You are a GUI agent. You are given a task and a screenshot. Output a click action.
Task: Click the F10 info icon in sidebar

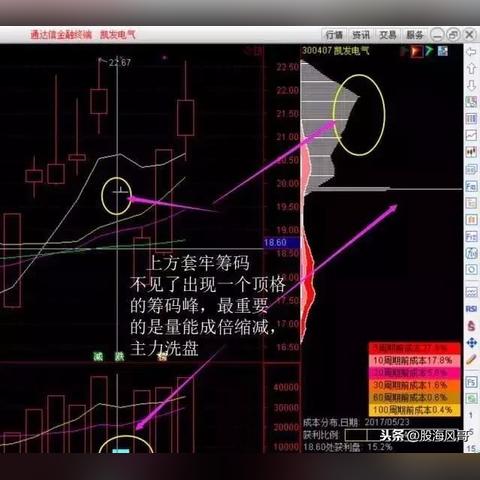pyautogui.click(x=471, y=186)
